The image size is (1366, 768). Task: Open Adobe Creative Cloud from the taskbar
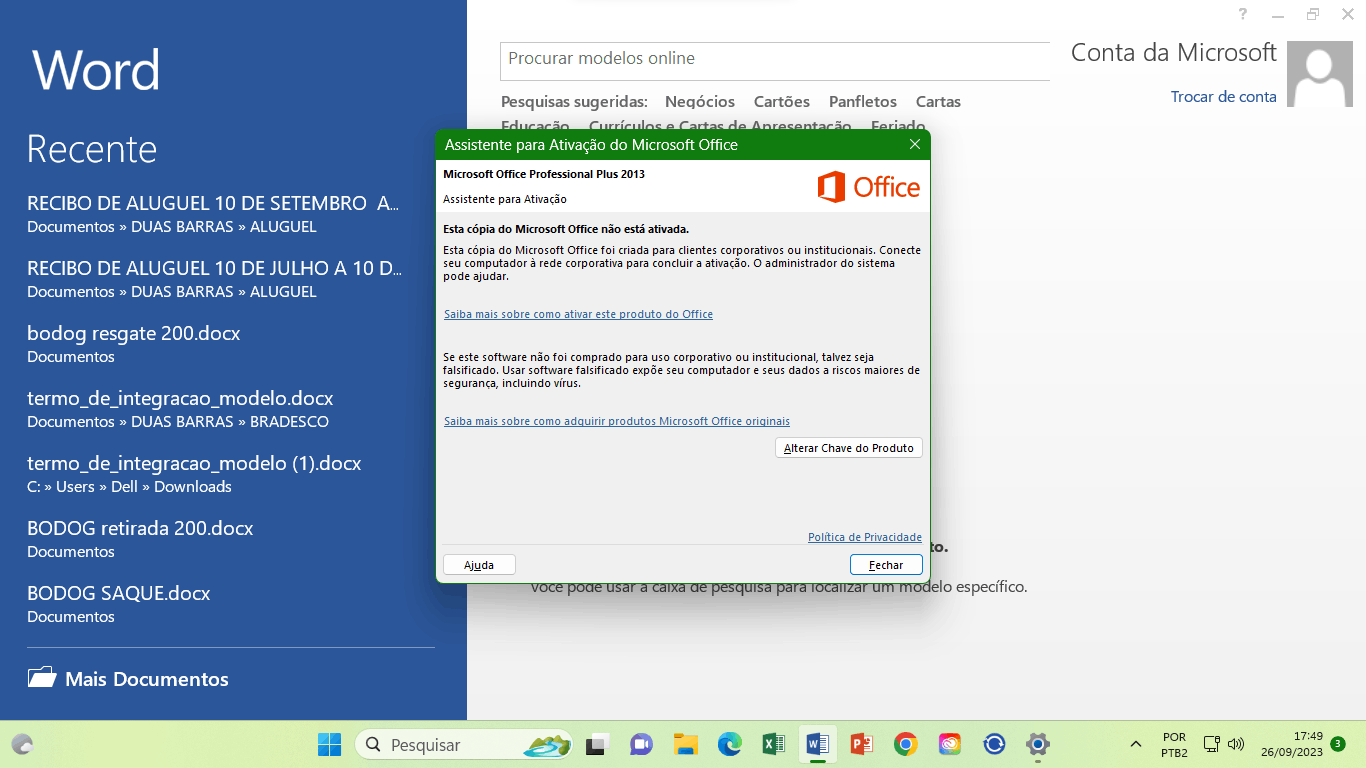950,745
